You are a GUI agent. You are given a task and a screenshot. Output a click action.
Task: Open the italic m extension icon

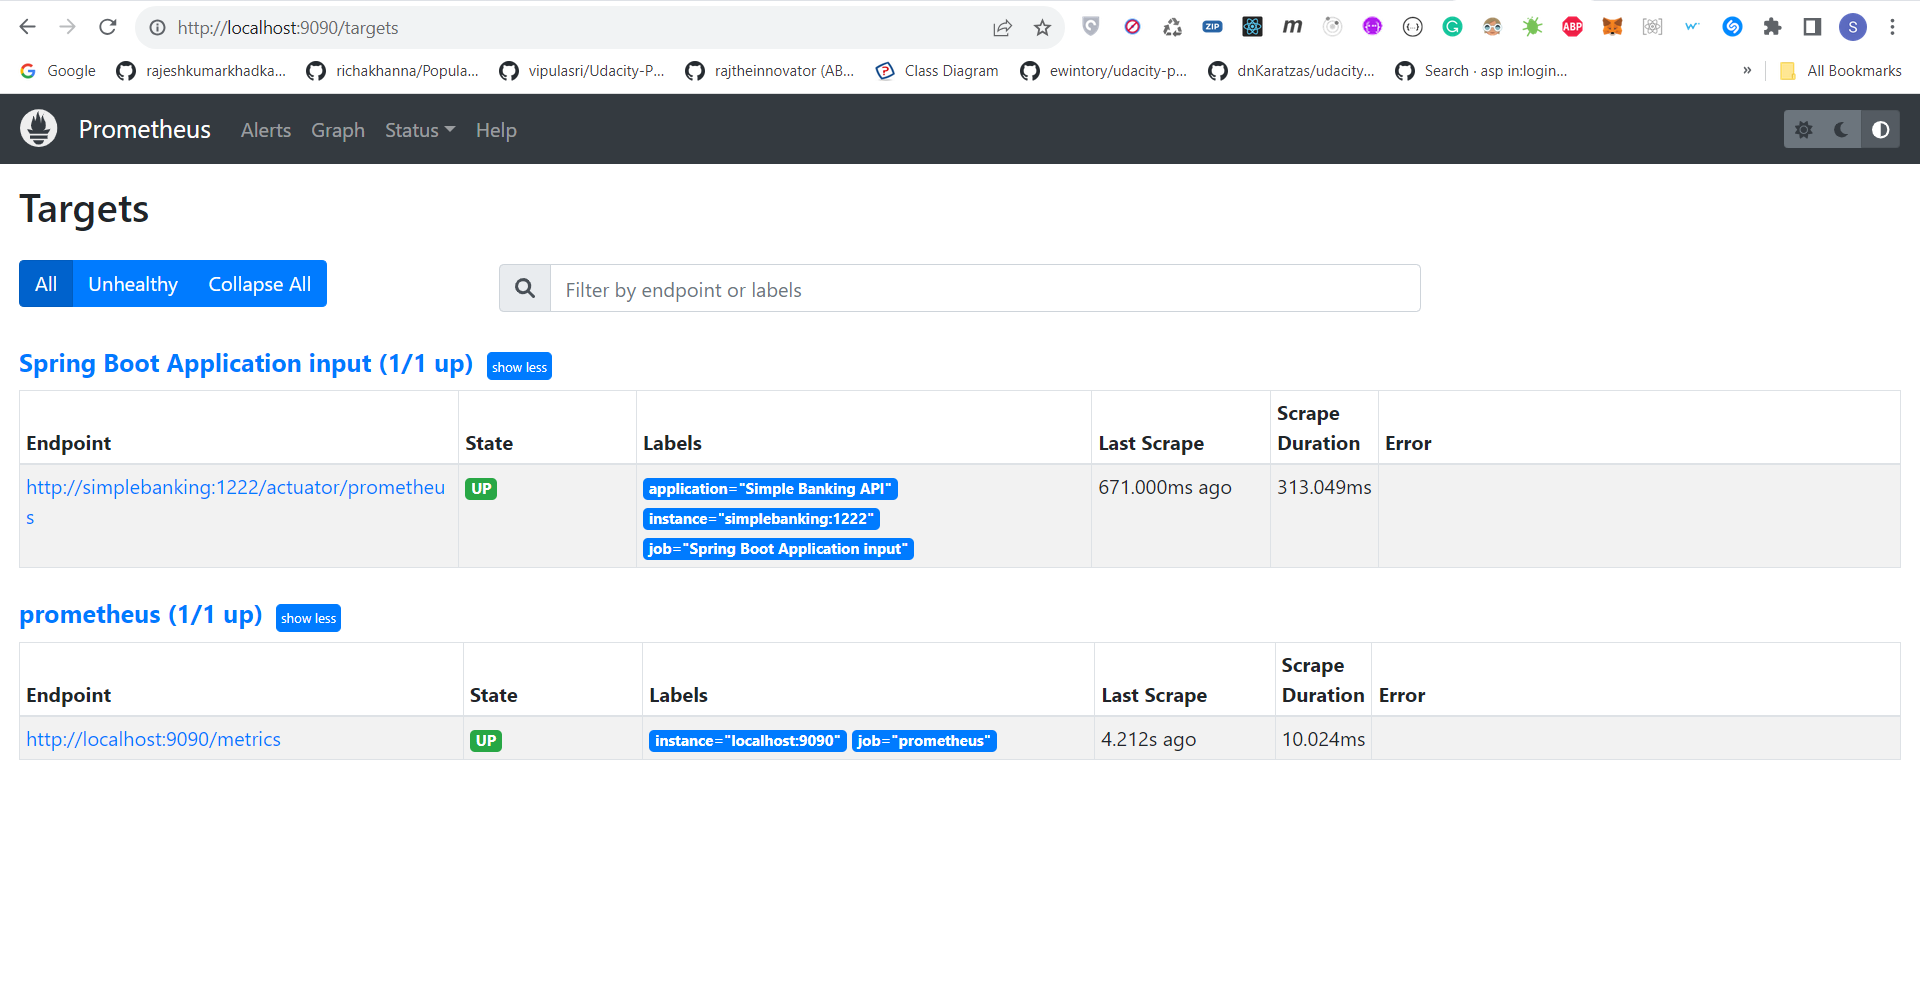coord(1292,27)
